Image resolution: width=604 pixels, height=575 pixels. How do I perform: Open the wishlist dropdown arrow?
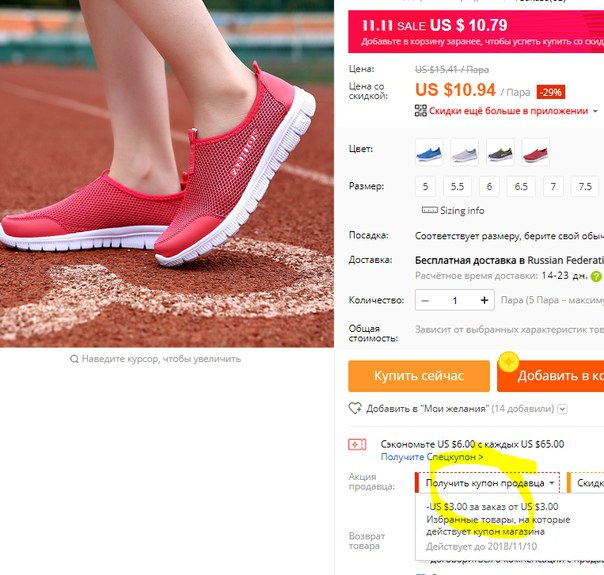point(562,409)
